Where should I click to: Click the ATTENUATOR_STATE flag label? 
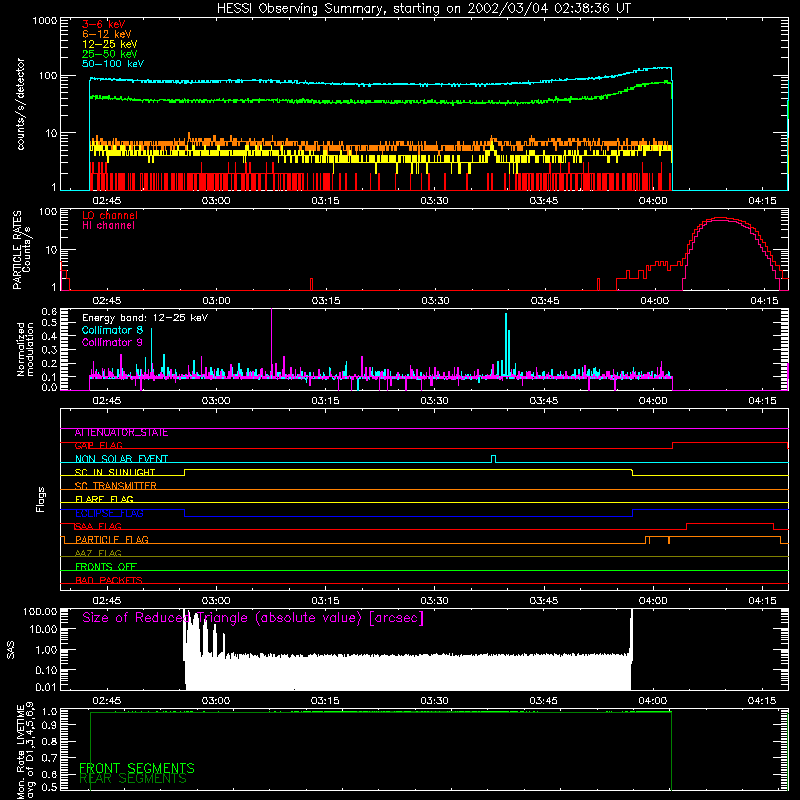click(x=121, y=433)
